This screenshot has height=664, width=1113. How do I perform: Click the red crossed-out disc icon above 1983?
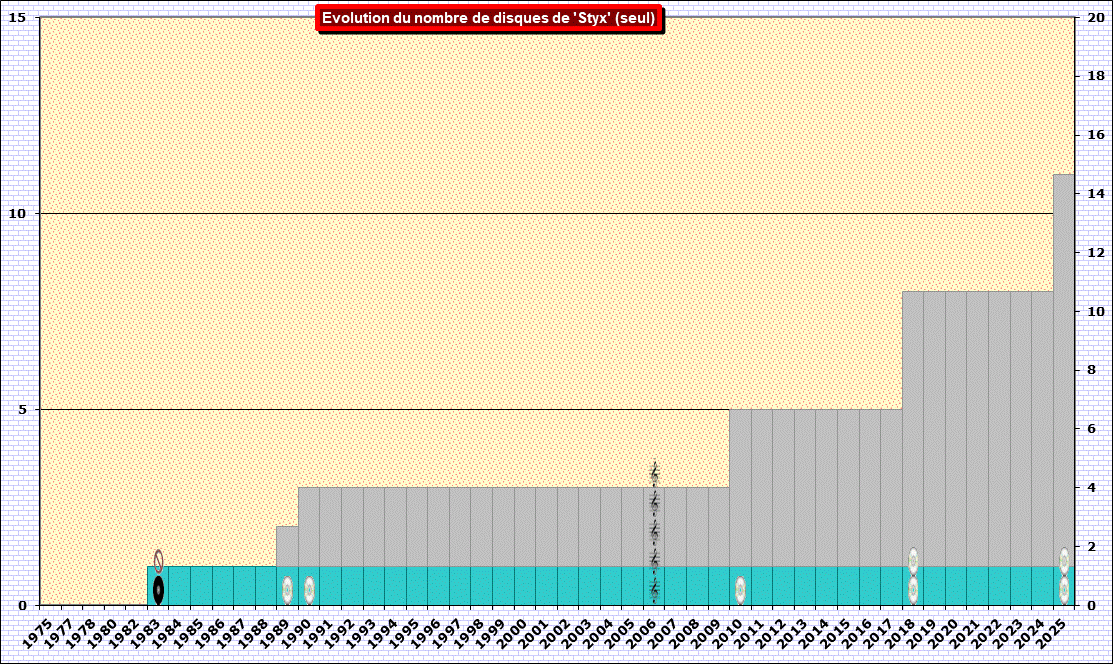click(158, 561)
